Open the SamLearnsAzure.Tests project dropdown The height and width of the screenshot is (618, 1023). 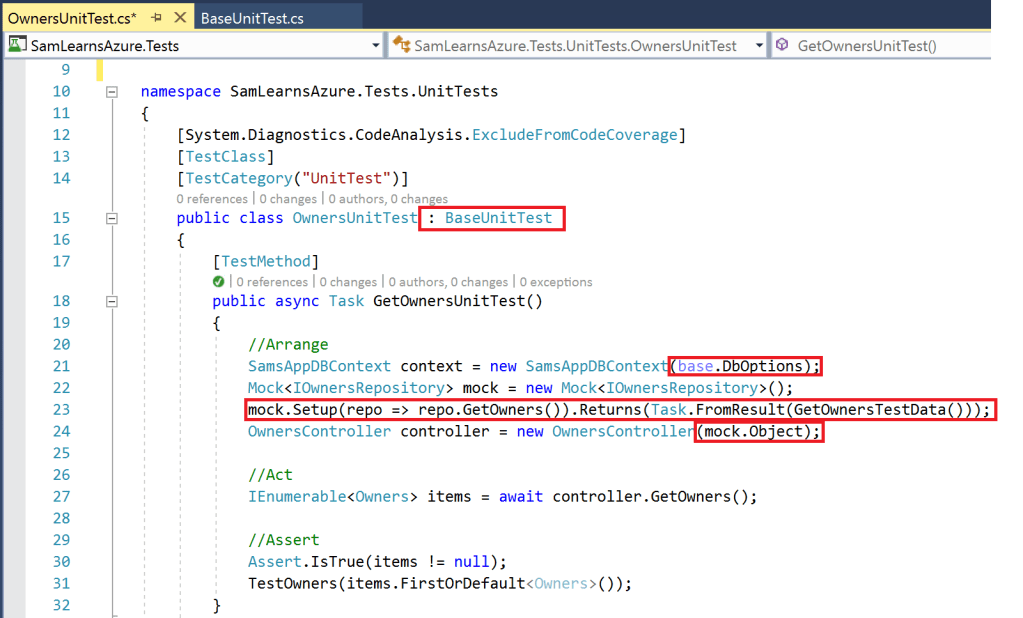pos(376,45)
